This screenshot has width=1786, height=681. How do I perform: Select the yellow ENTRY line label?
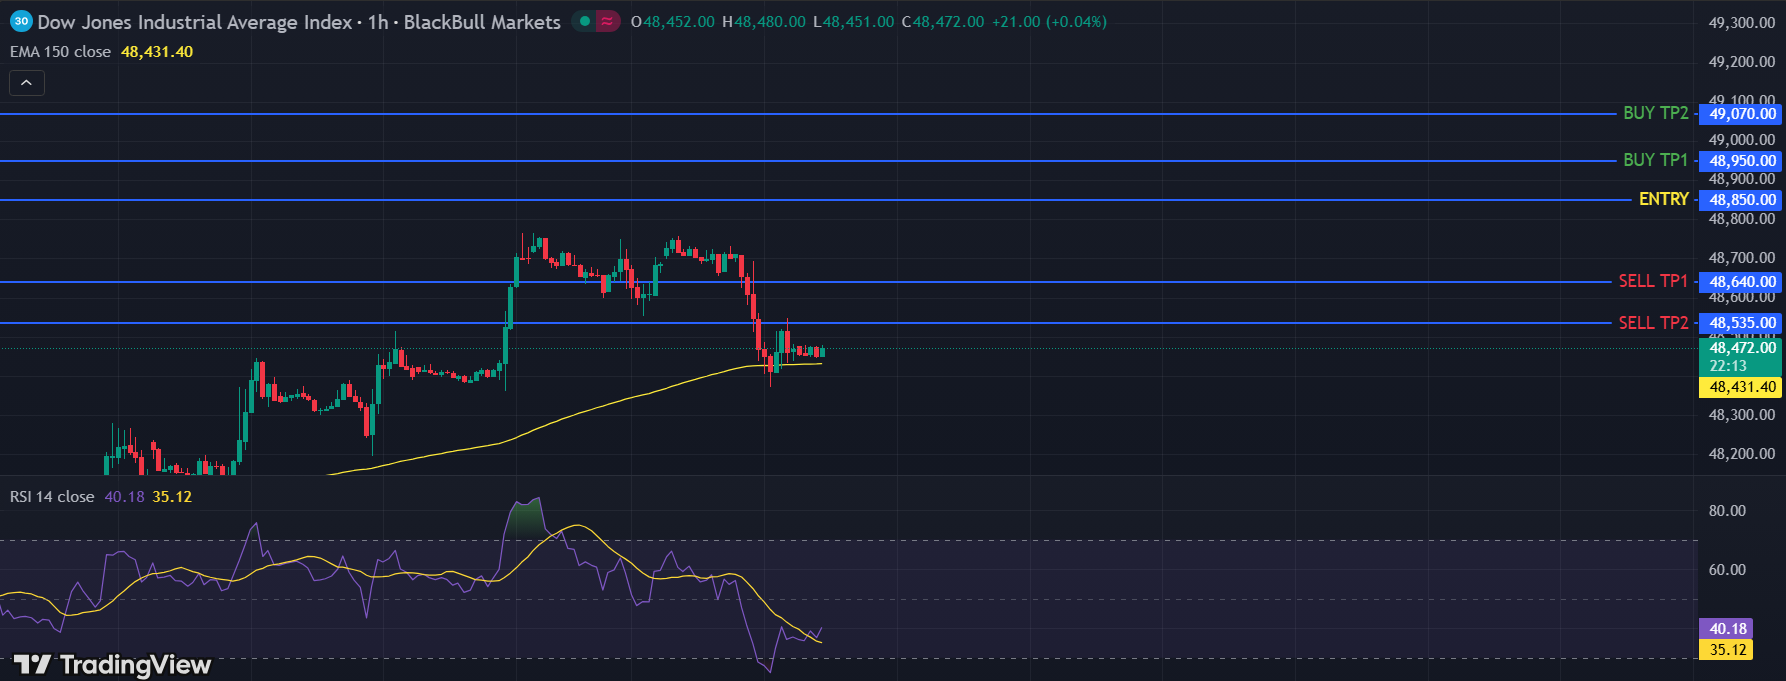1663,199
